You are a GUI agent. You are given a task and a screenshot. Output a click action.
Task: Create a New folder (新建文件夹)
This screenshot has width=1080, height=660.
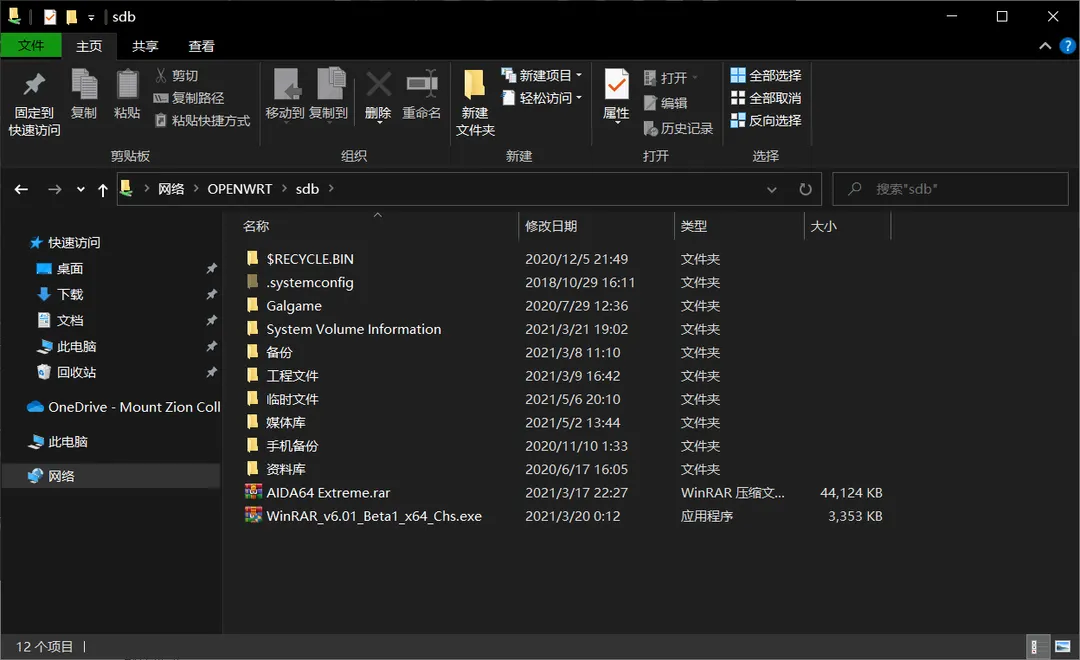[x=475, y=102]
